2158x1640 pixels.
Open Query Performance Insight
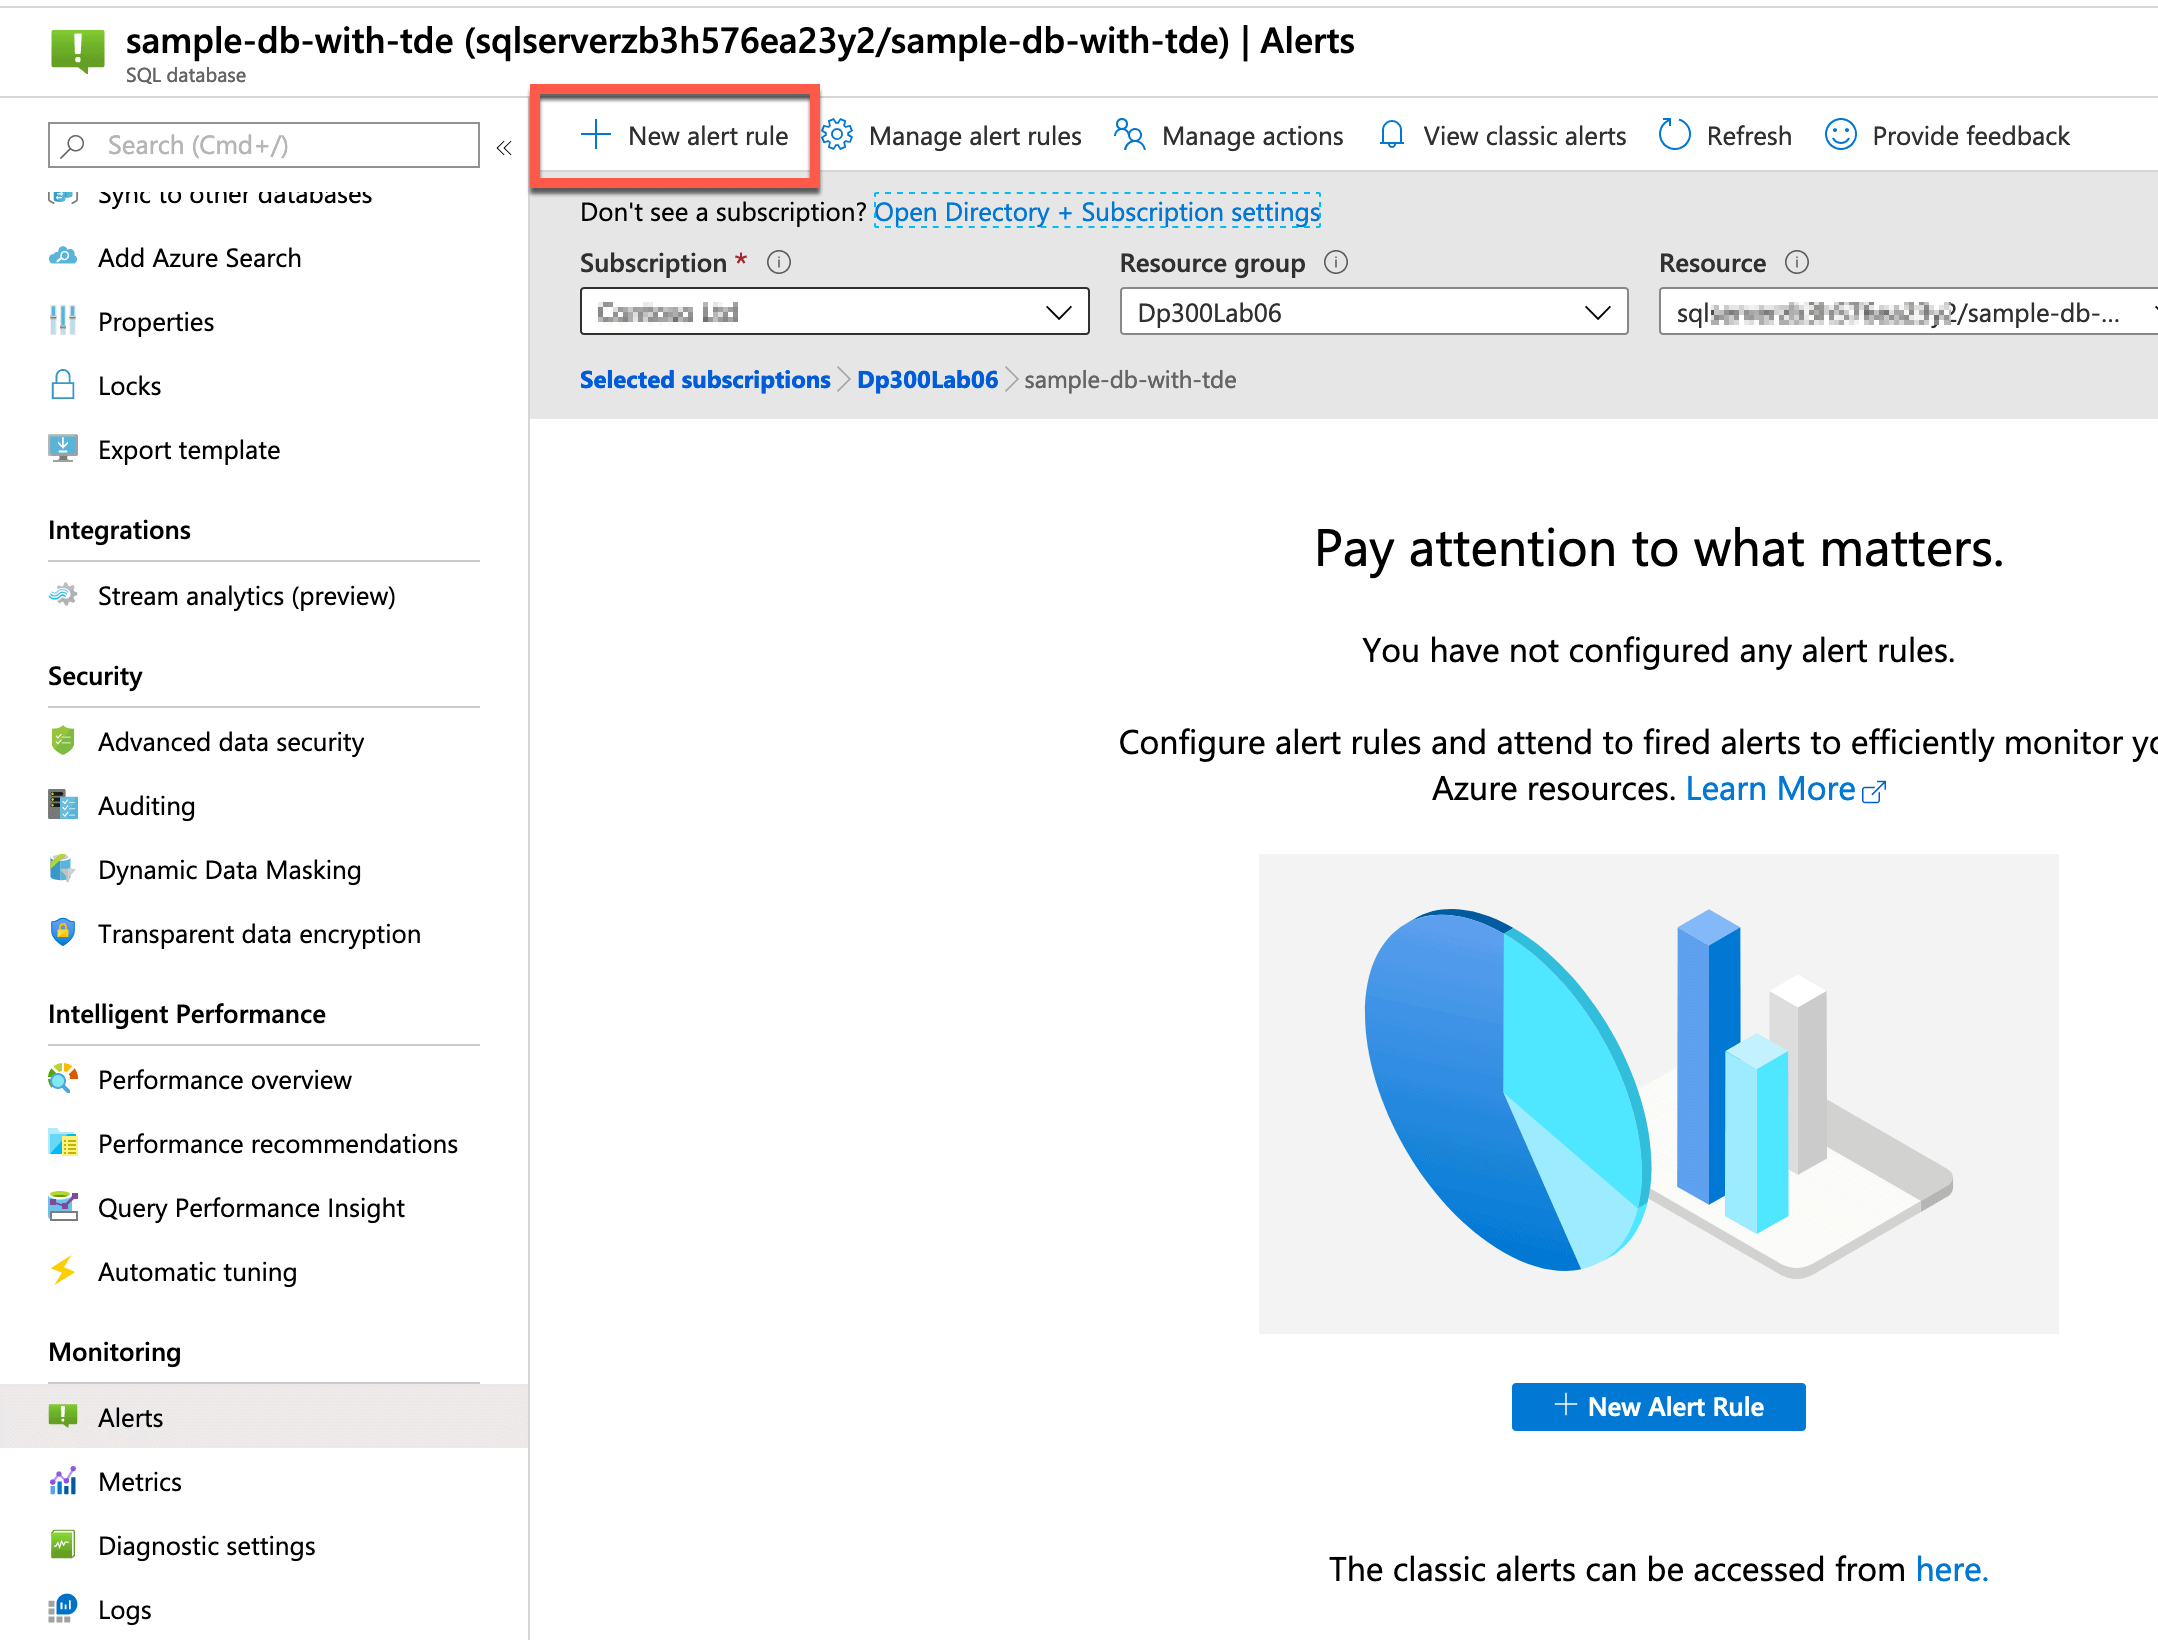coord(251,1207)
